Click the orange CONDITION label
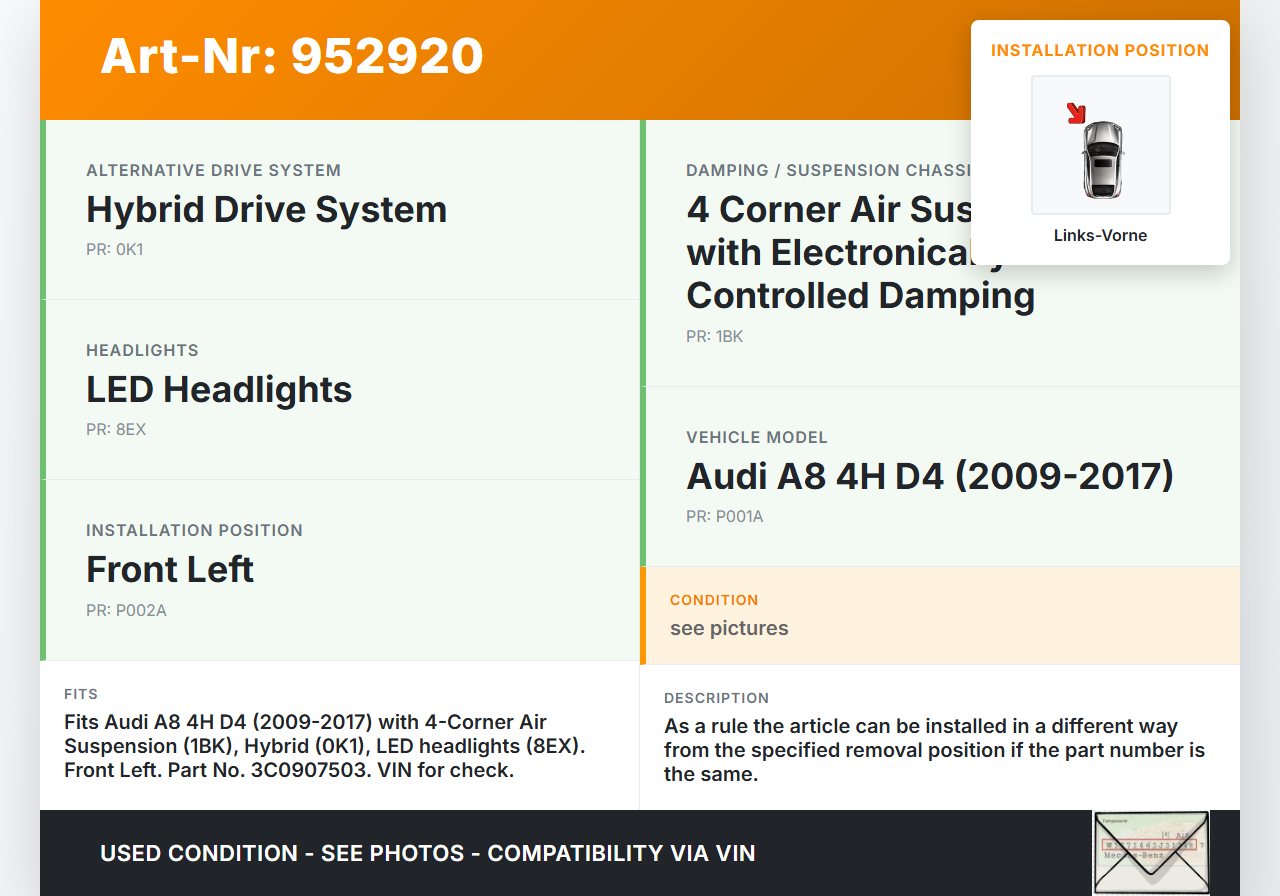The height and width of the screenshot is (896, 1280). point(714,600)
